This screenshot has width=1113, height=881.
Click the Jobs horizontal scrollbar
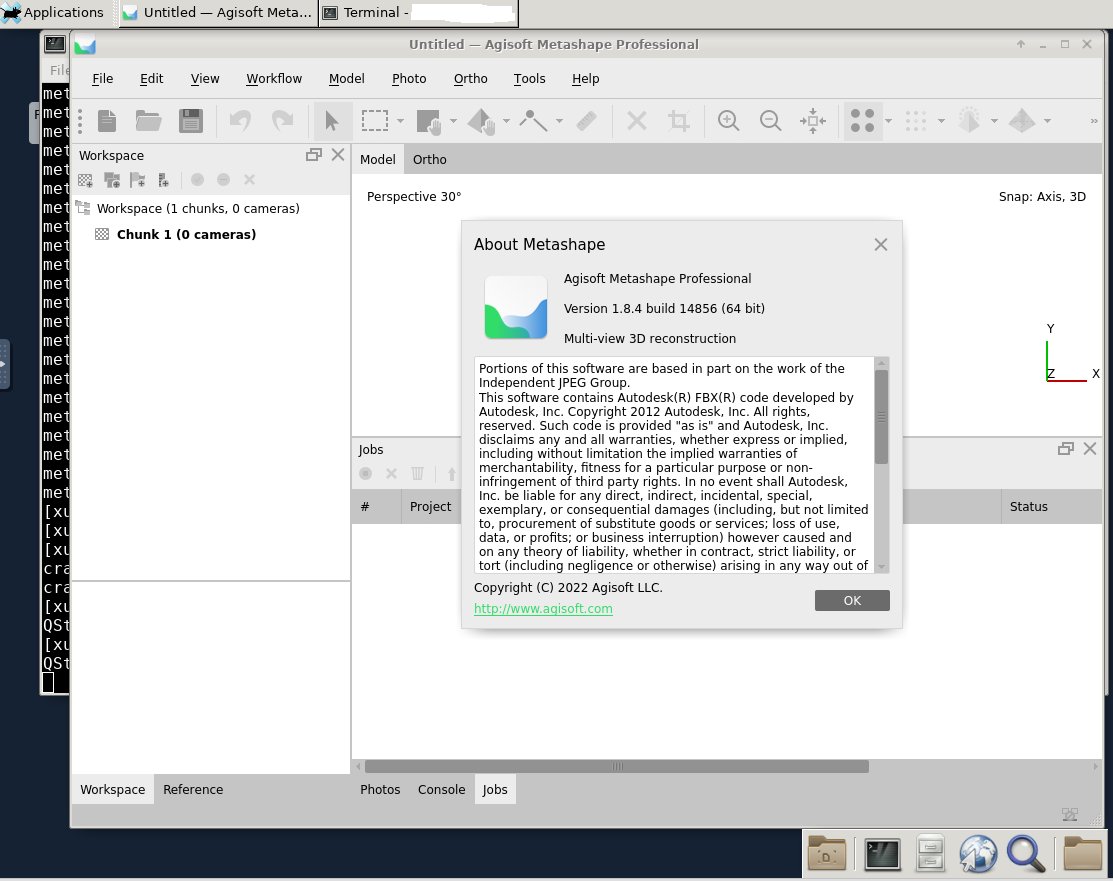(616, 767)
